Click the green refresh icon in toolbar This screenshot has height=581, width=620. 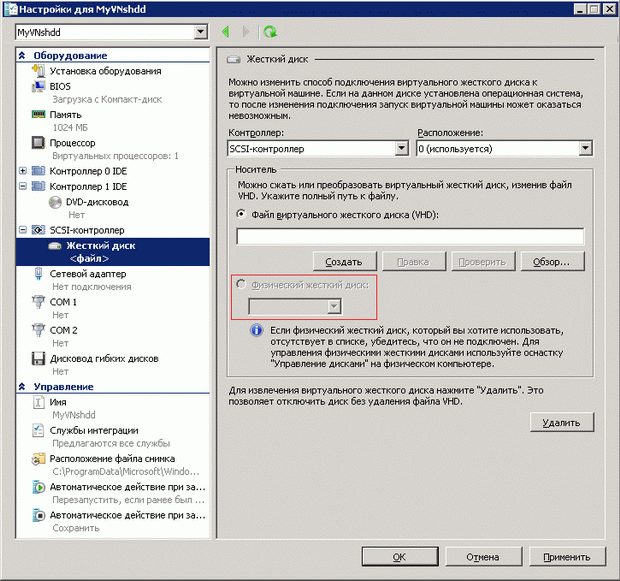(x=270, y=32)
